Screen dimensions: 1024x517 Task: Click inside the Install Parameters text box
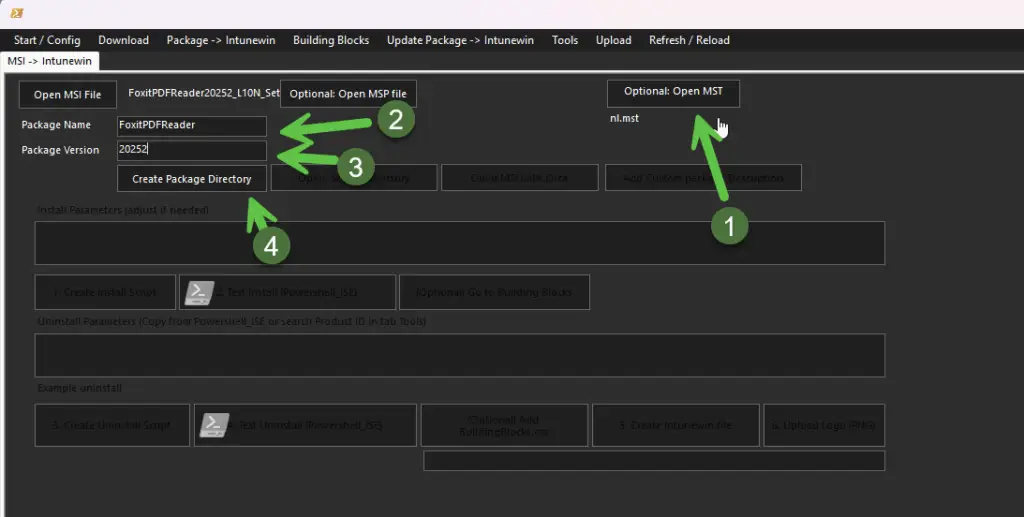459,243
